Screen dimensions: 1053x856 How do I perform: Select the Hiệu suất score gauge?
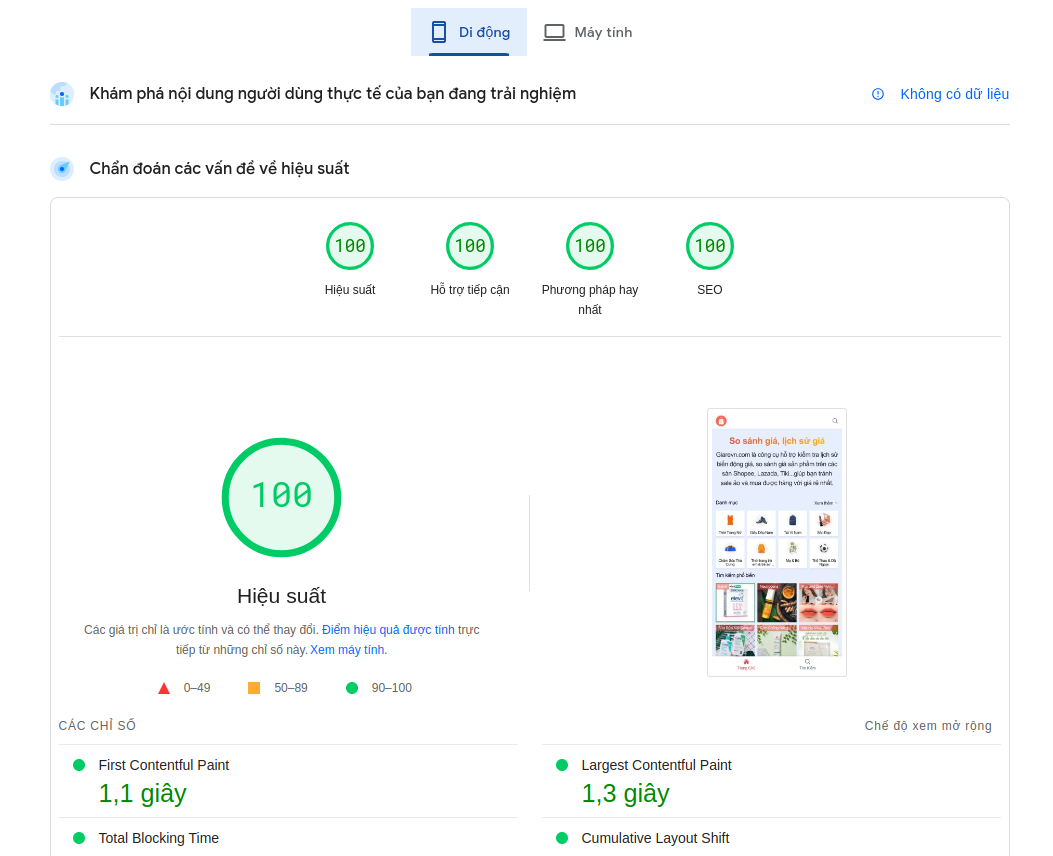pos(350,246)
